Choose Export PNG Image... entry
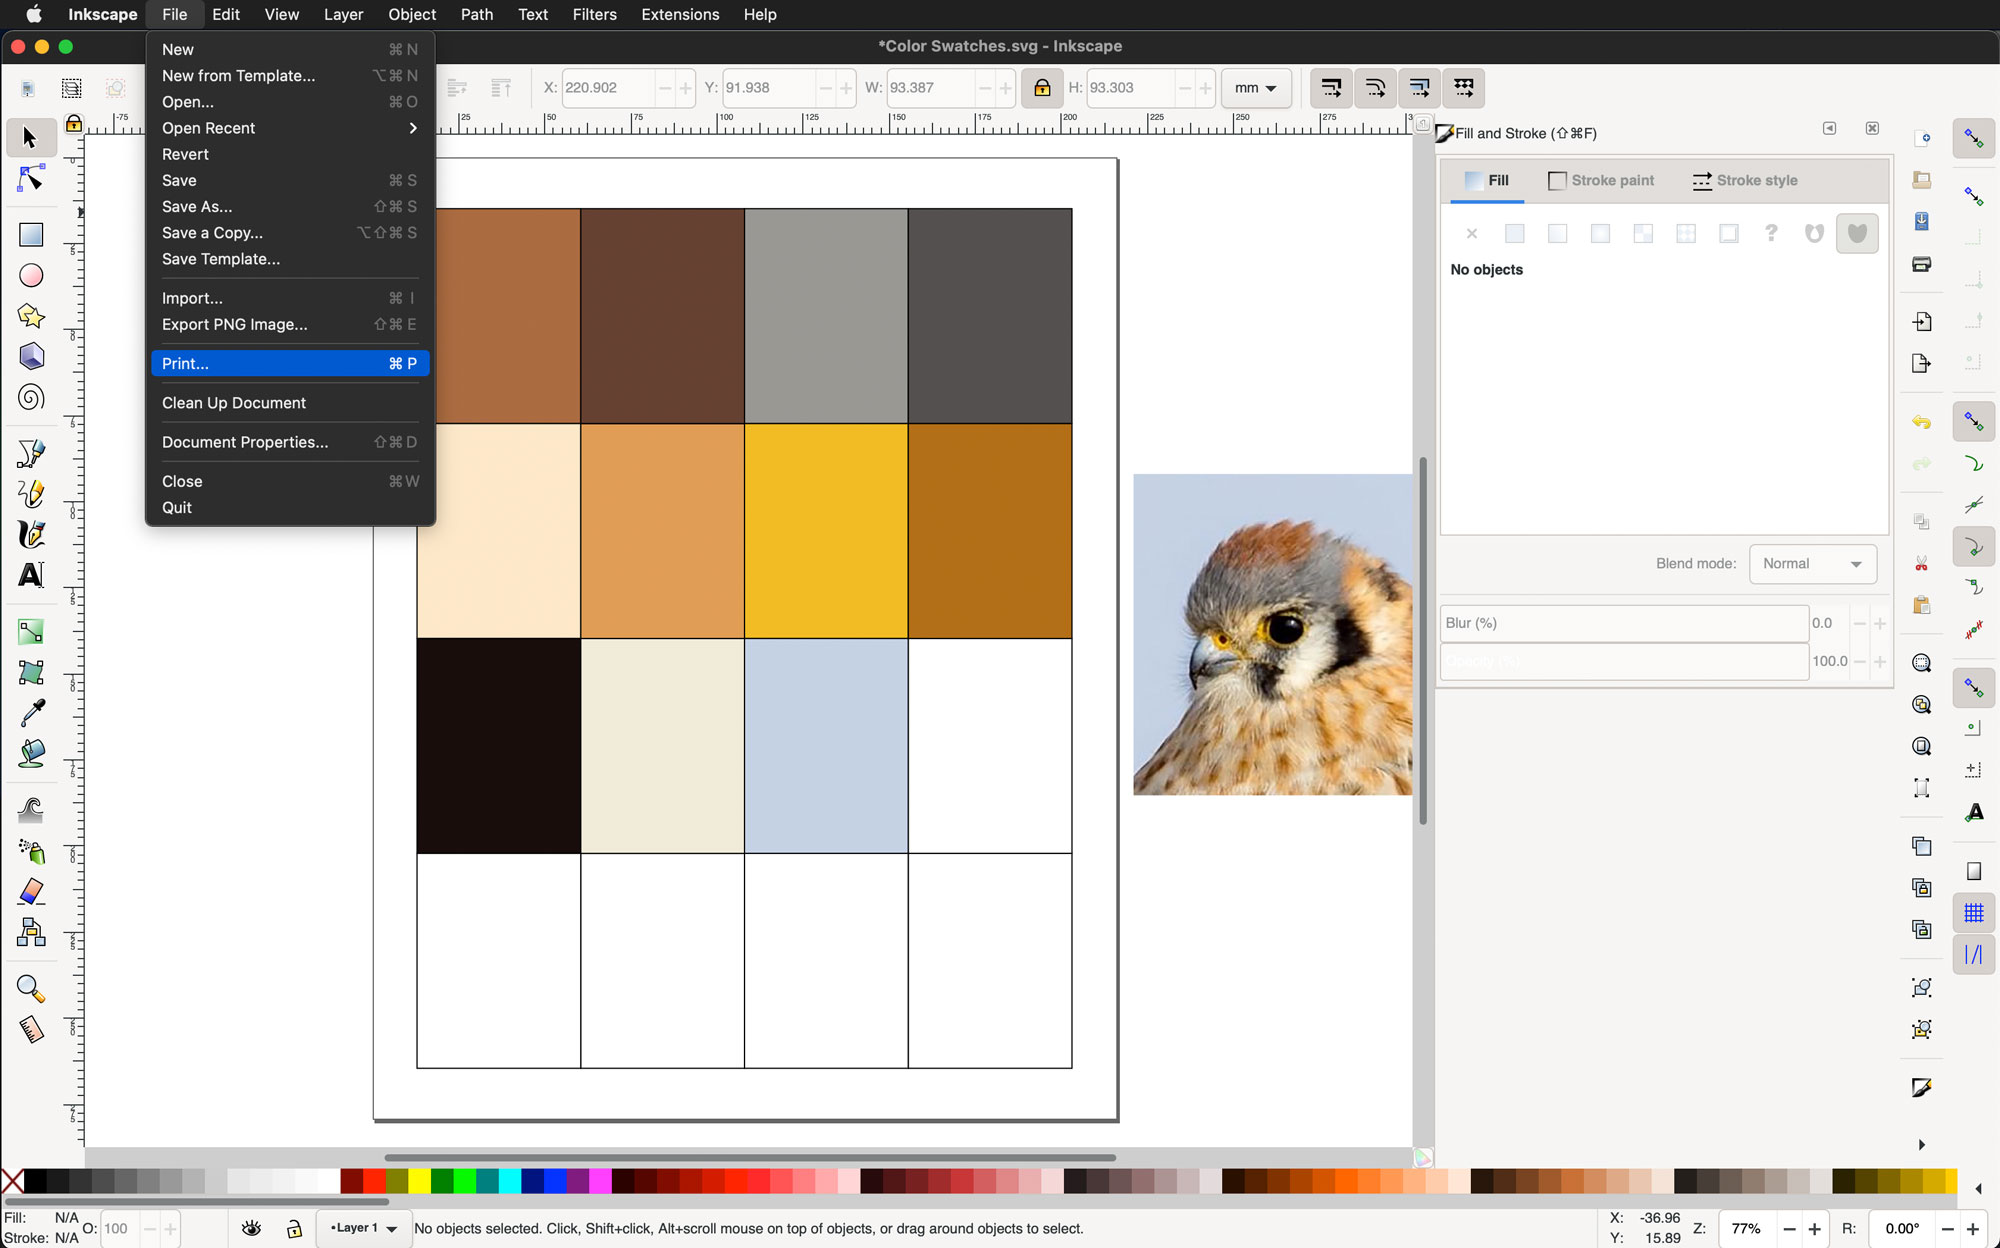 point(290,325)
